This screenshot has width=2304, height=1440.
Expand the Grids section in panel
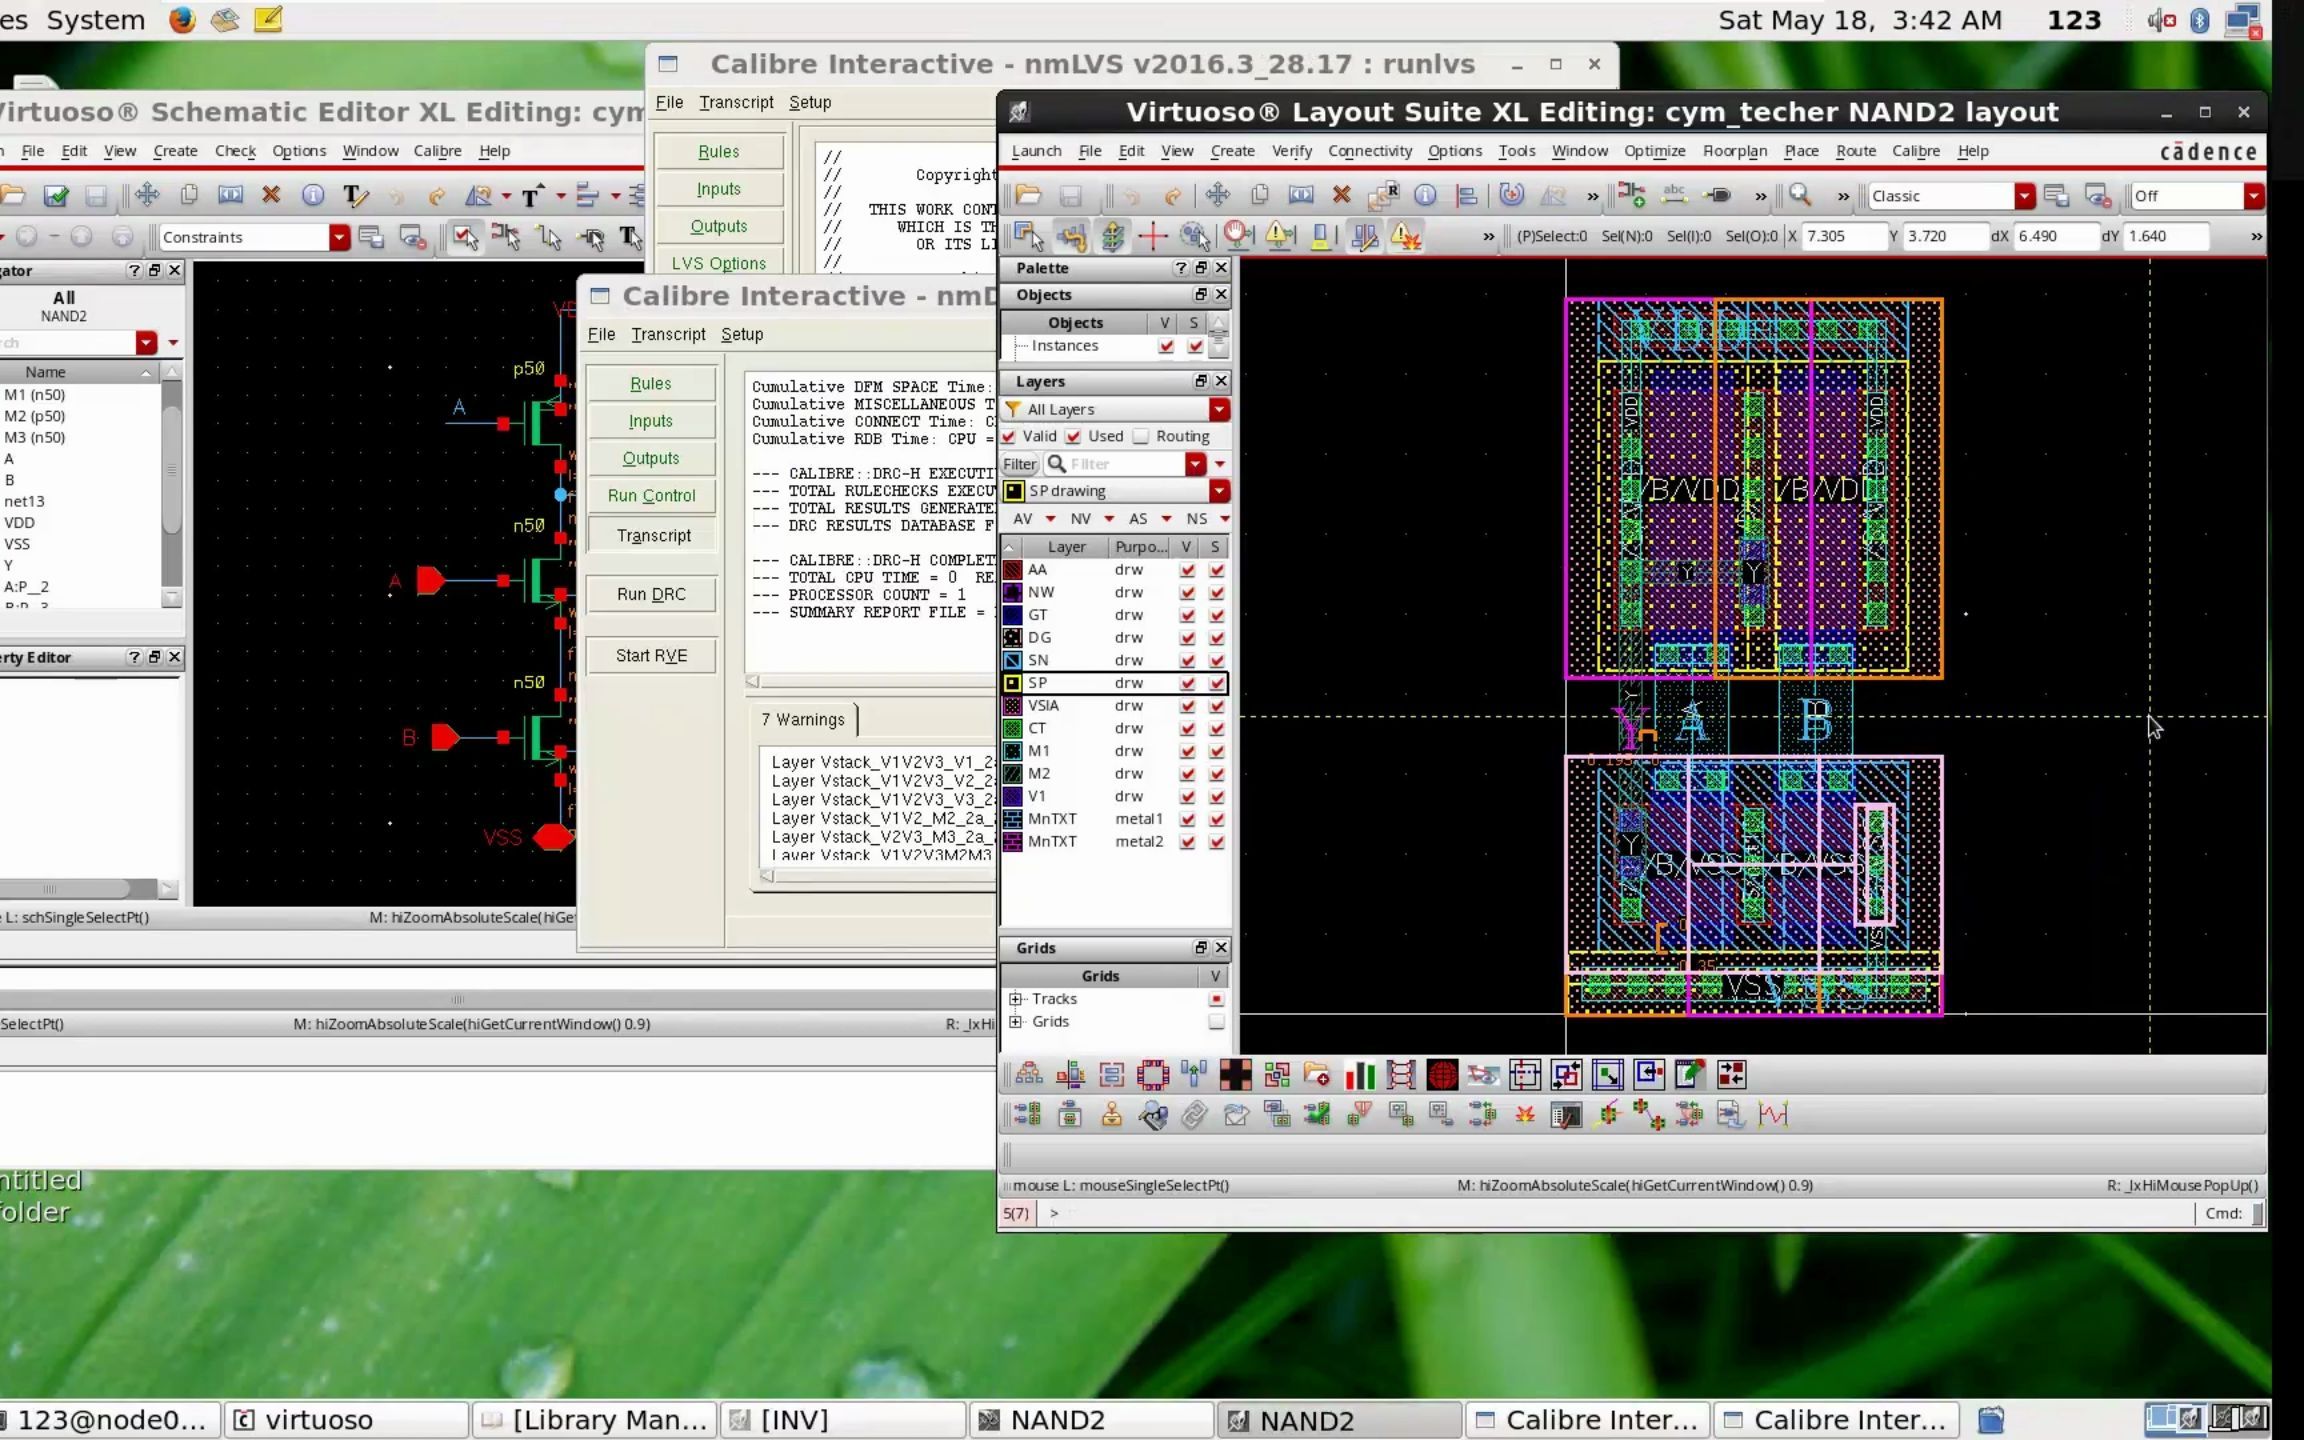click(x=1015, y=1020)
